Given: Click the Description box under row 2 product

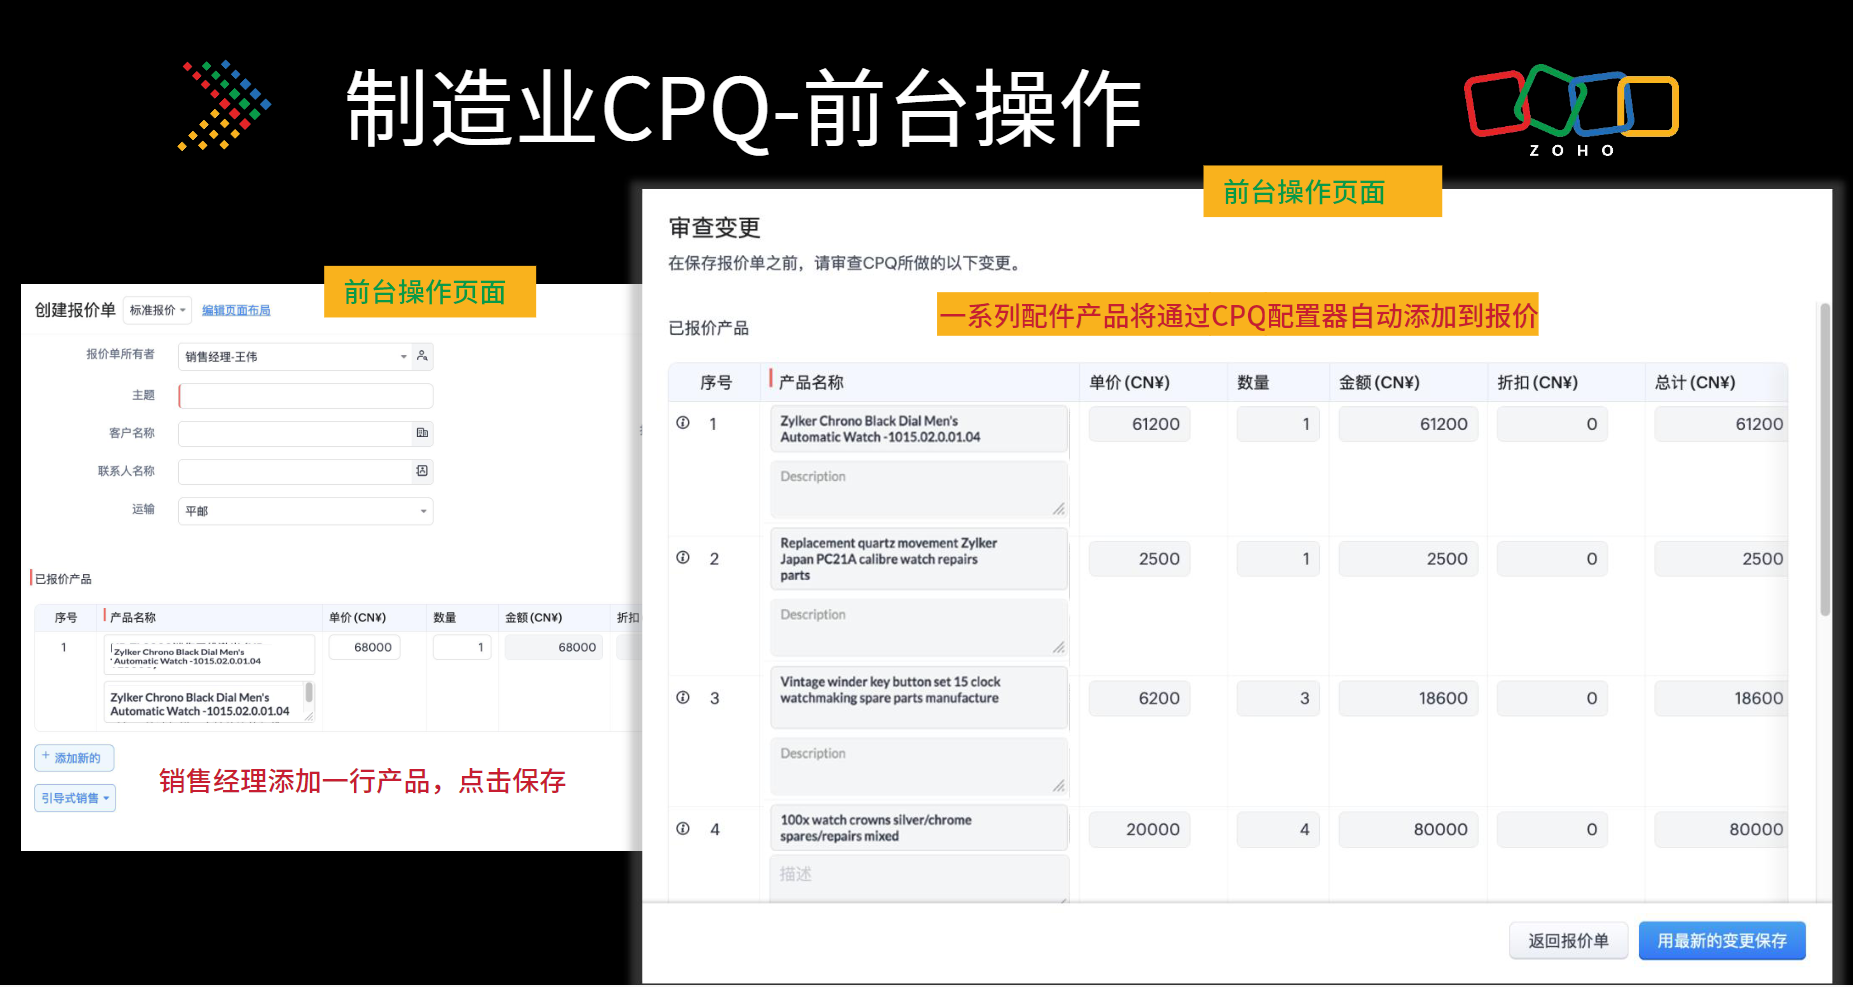Looking at the screenshot, I should (x=919, y=628).
